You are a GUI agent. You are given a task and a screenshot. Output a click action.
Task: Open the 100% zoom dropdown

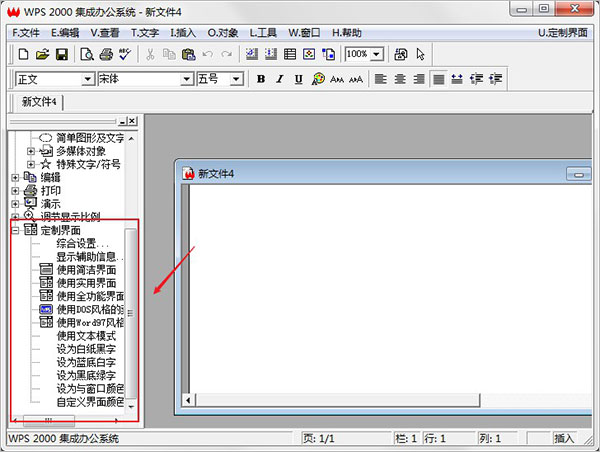(377, 54)
